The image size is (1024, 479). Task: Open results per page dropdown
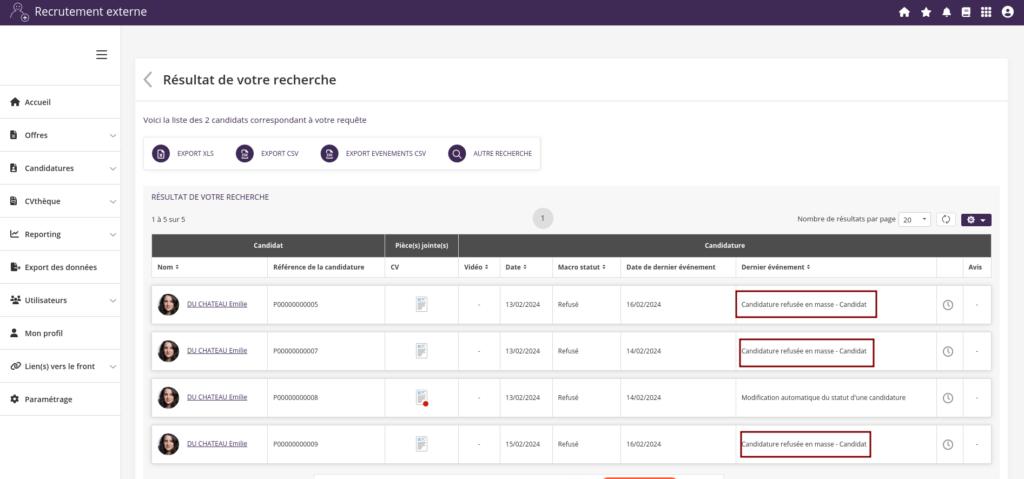pos(914,219)
